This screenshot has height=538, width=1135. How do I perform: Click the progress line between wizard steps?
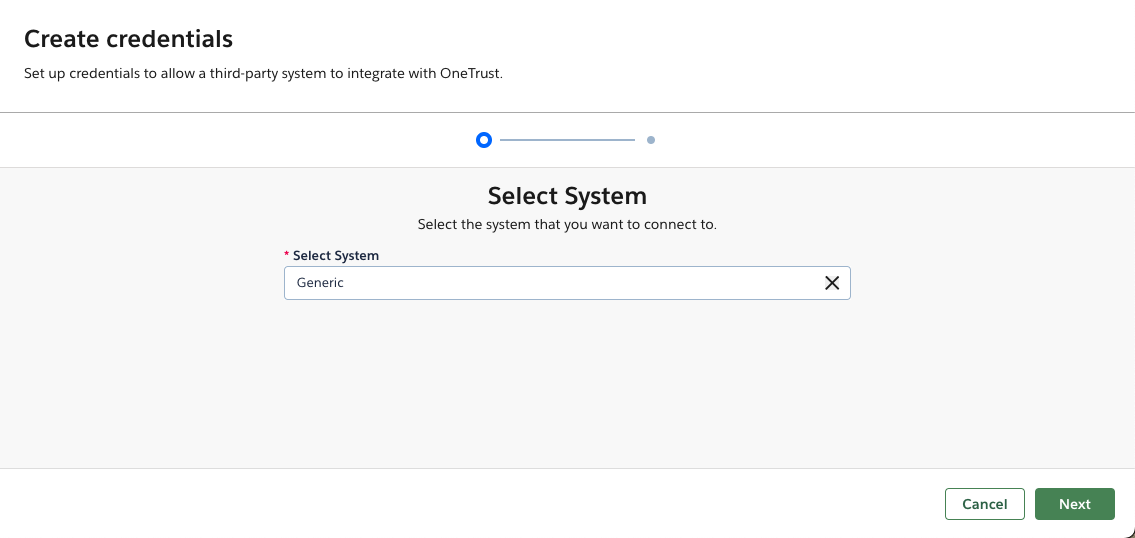[x=567, y=140]
